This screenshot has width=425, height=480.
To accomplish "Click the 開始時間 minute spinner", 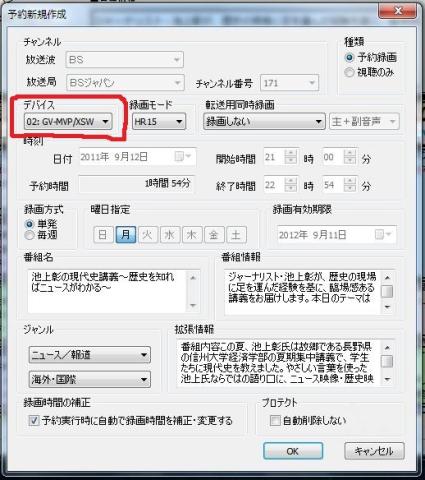I will 350,157.
